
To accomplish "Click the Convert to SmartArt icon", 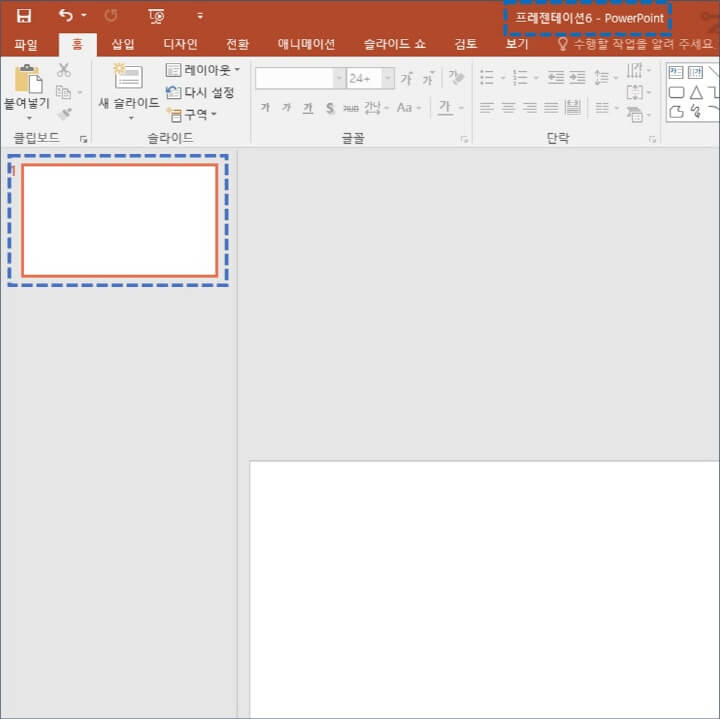I will click(x=635, y=114).
